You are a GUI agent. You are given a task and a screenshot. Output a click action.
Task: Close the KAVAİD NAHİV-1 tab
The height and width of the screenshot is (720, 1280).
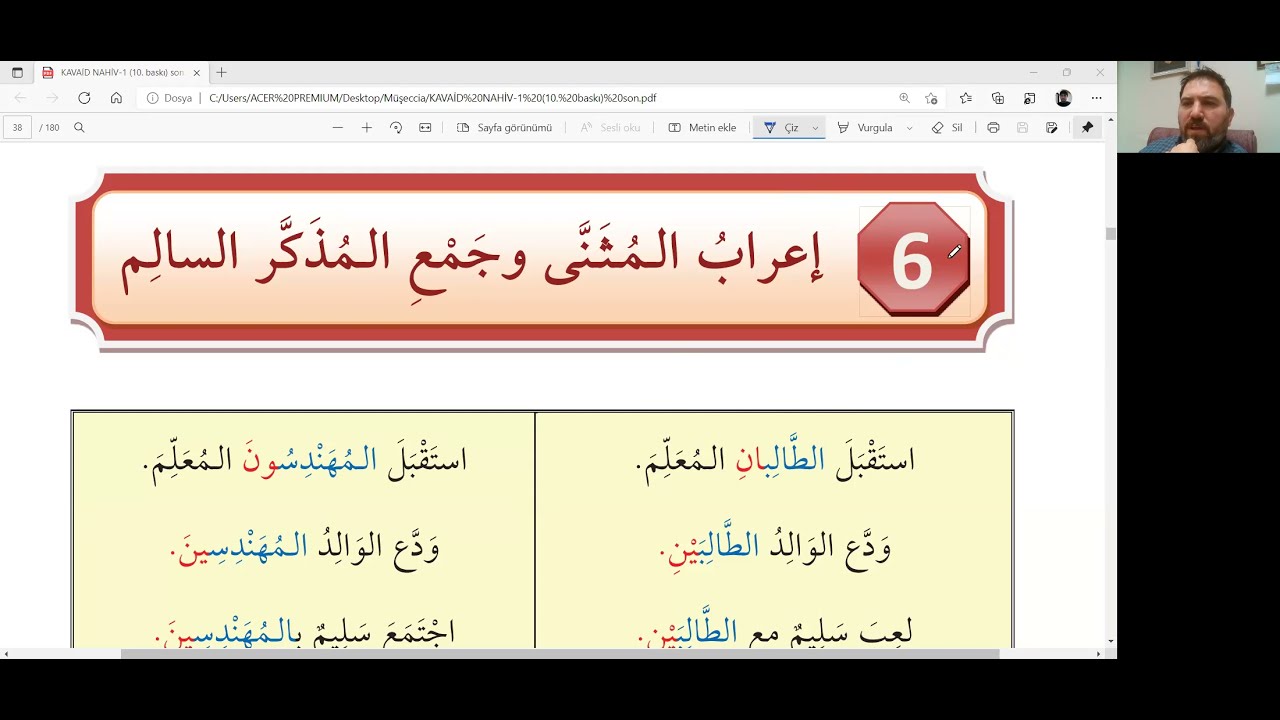[x=197, y=73]
